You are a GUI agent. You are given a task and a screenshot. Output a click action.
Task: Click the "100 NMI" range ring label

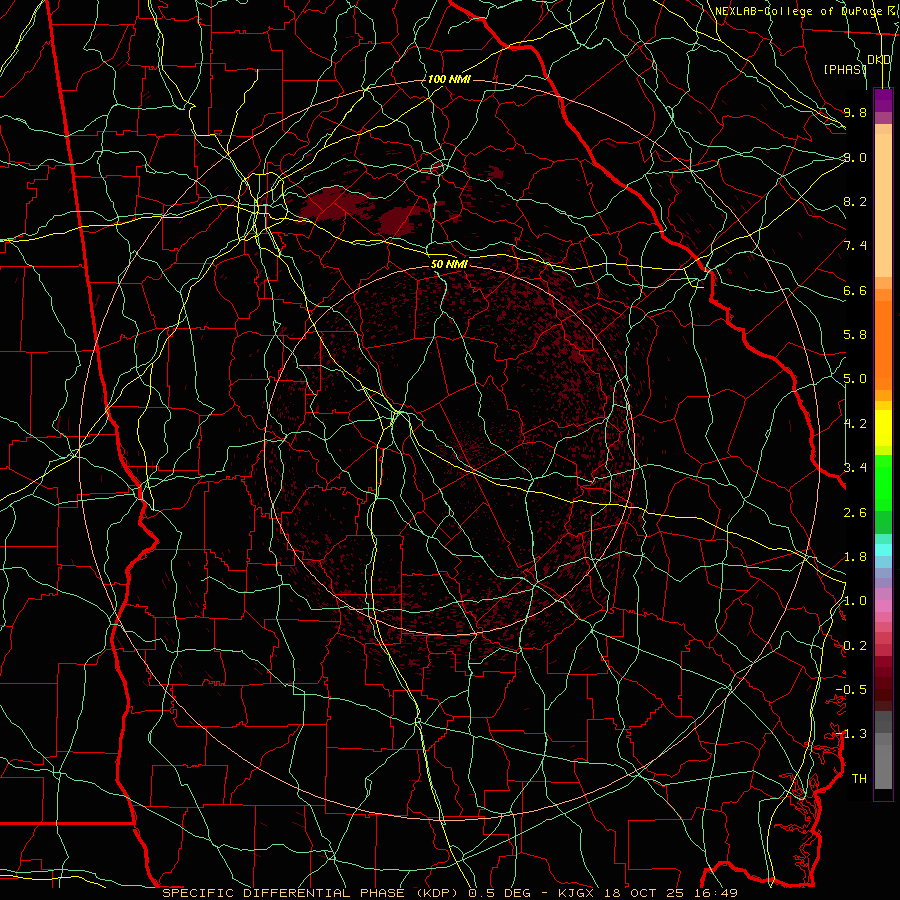tap(449, 79)
